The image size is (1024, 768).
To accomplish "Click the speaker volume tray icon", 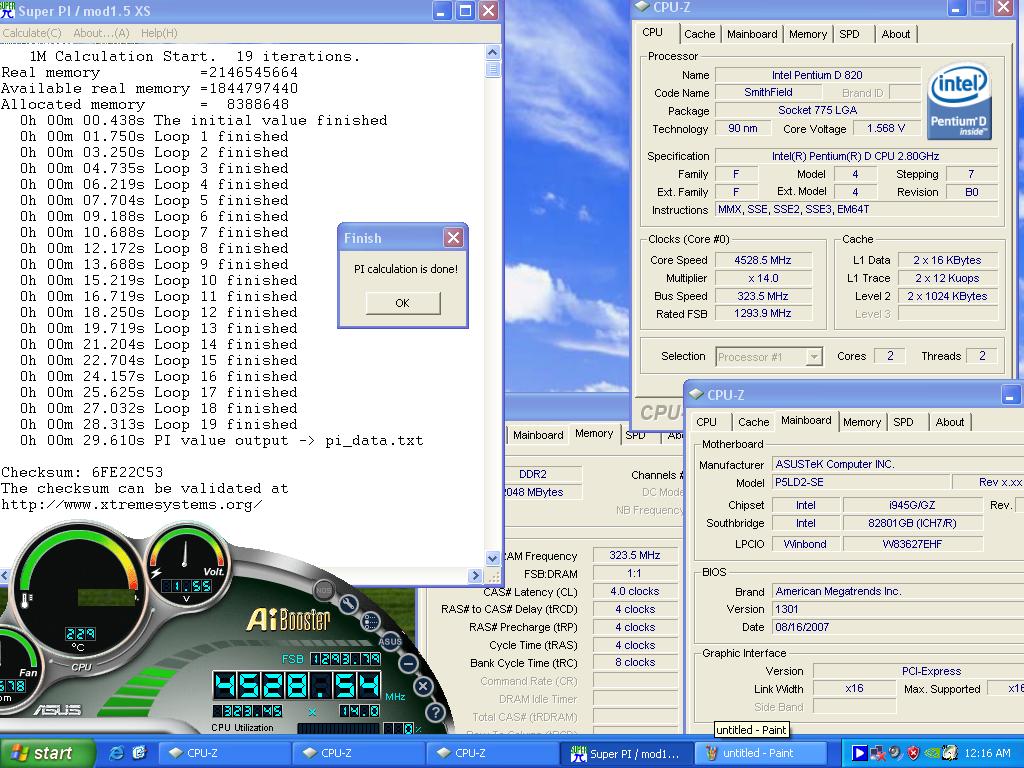I will (x=895, y=753).
